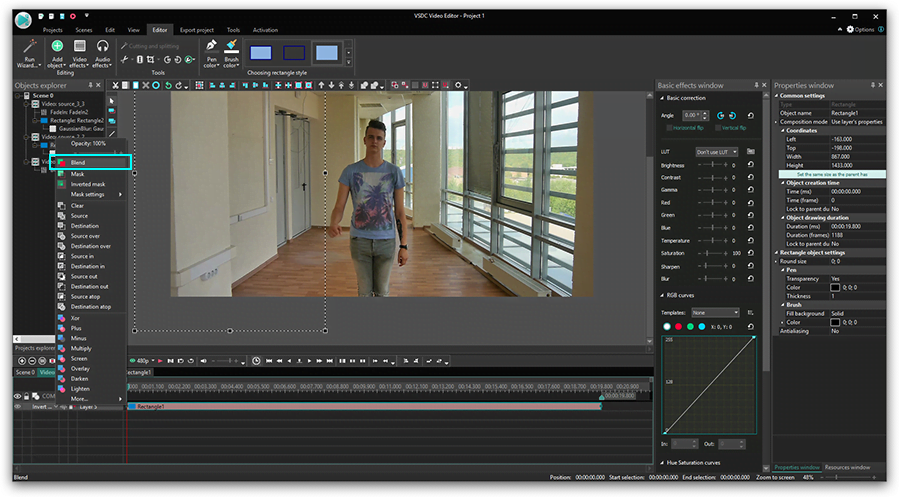This screenshot has width=899, height=497.
Task: Open the LUT folder browse icon
Action: pyautogui.click(x=751, y=152)
